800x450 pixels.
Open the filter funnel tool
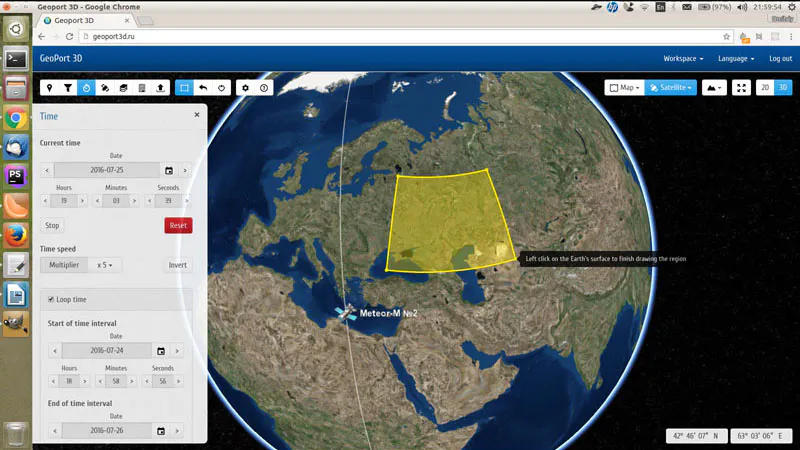68,88
